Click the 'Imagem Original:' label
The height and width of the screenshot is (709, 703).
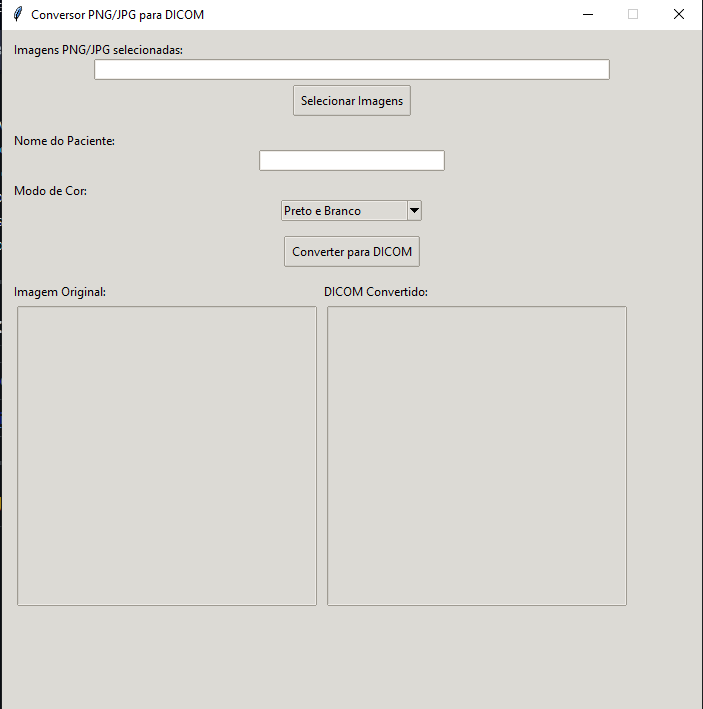(60, 292)
